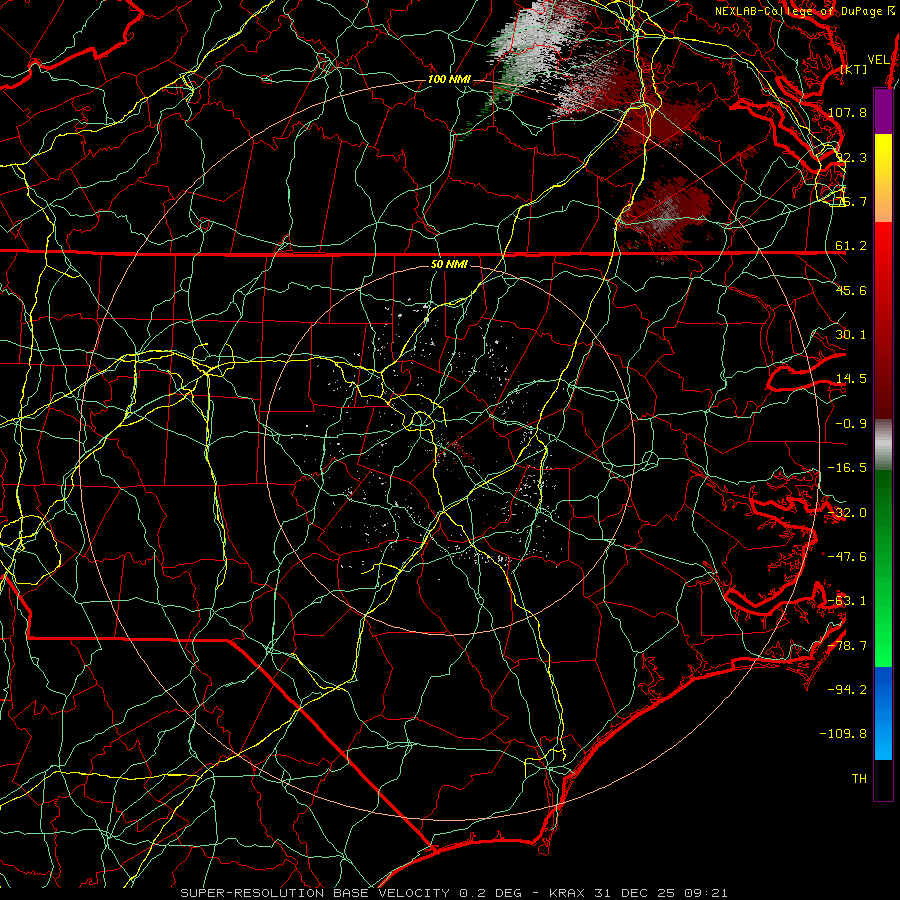
Task: Select the 107.8 velocity scale value
Action: coord(847,112)
